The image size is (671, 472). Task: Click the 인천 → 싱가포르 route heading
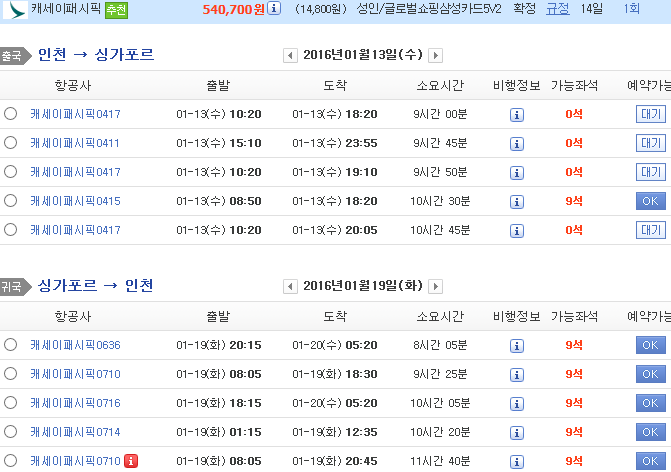[x=96, y=55]
